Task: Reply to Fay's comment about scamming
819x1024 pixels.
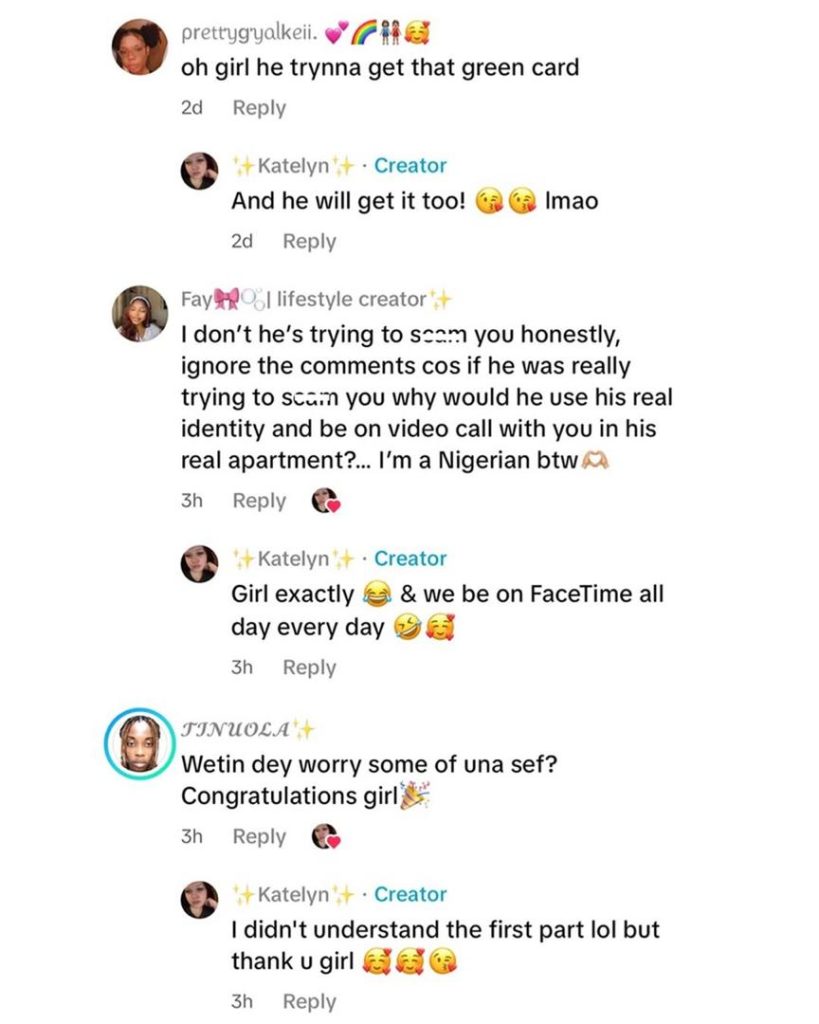Action: 259,501
